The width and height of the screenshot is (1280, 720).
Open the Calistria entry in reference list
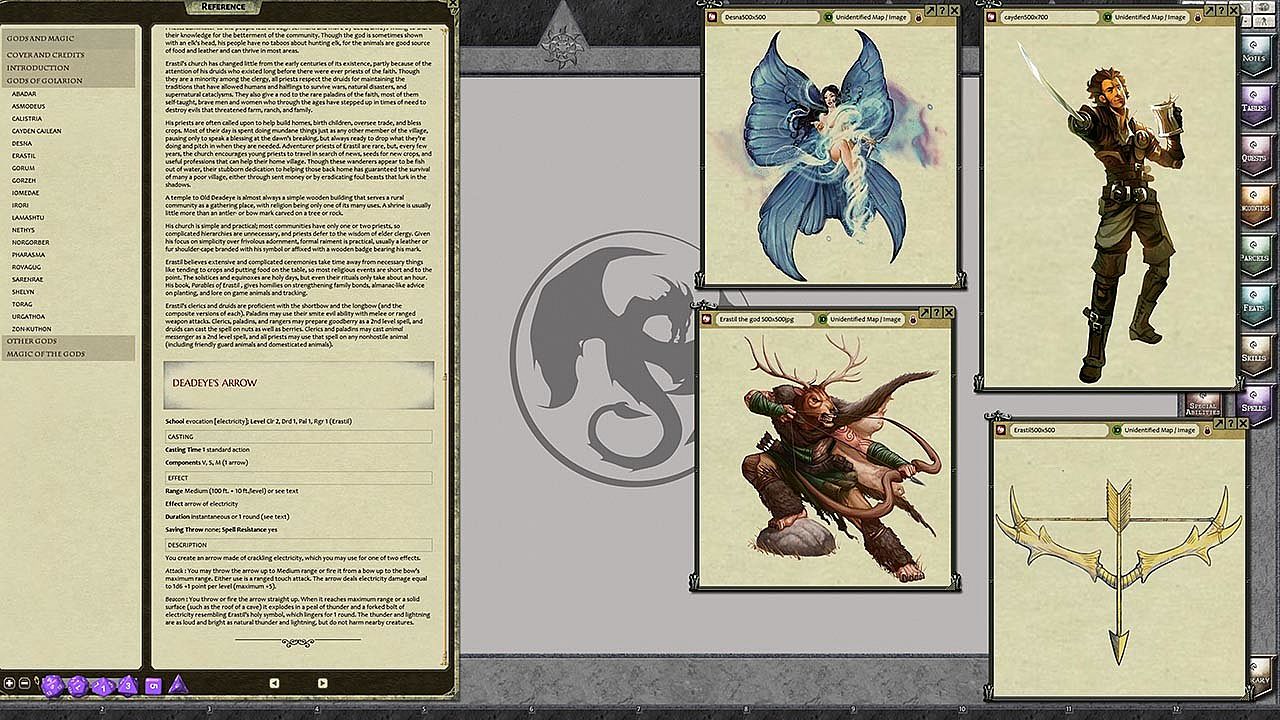click(x=27, y=118)
